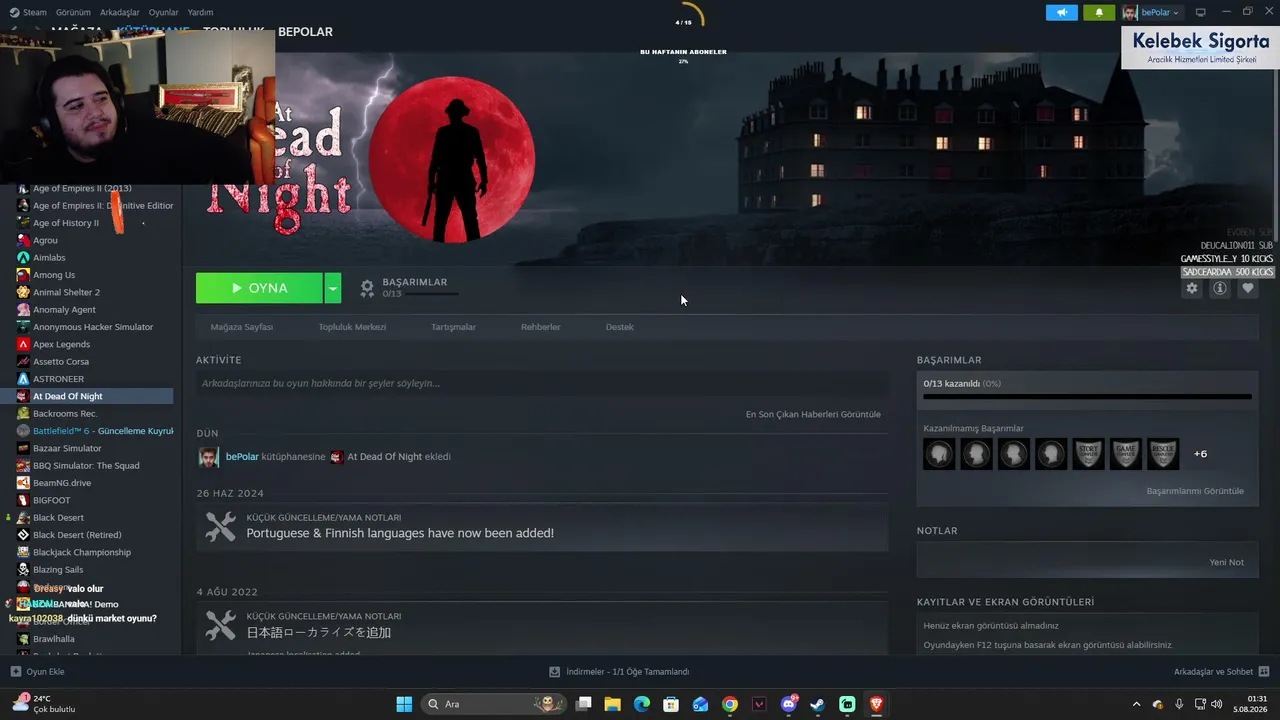This screenshot has height=720, width=1280.
Task: Switch to Big Picture mode monitor icon
Action: point(1201,12)
